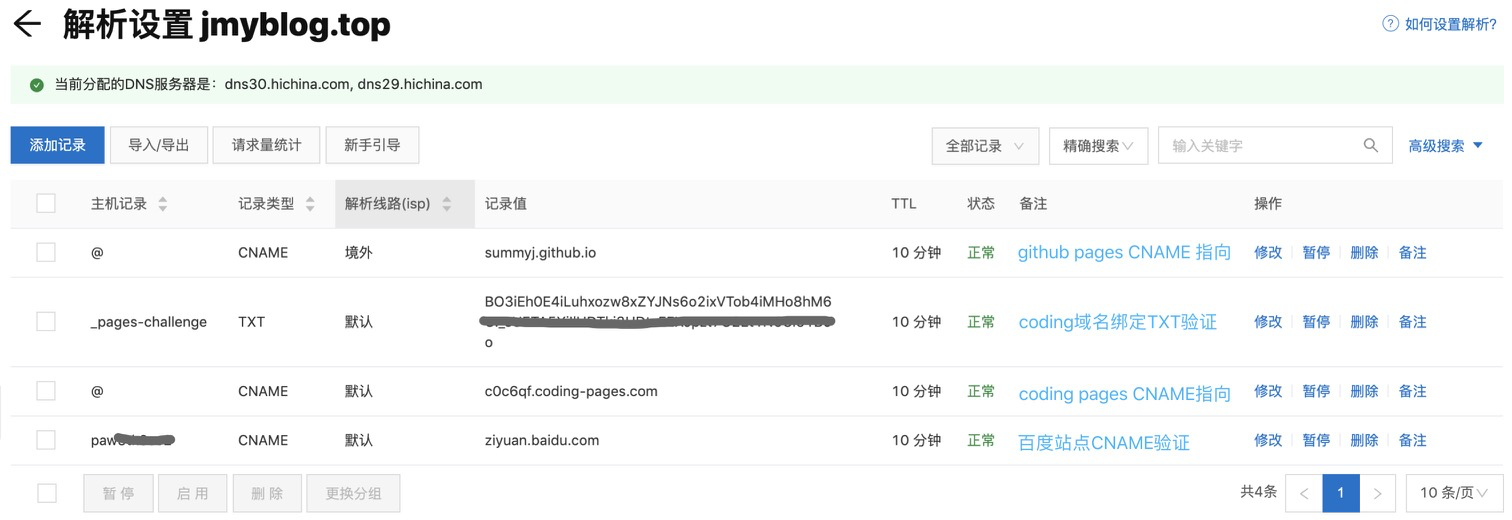Click the _pages-challenge host record
The width and height of the screenshot is (1512, 520).
click(x=149, y=322)
